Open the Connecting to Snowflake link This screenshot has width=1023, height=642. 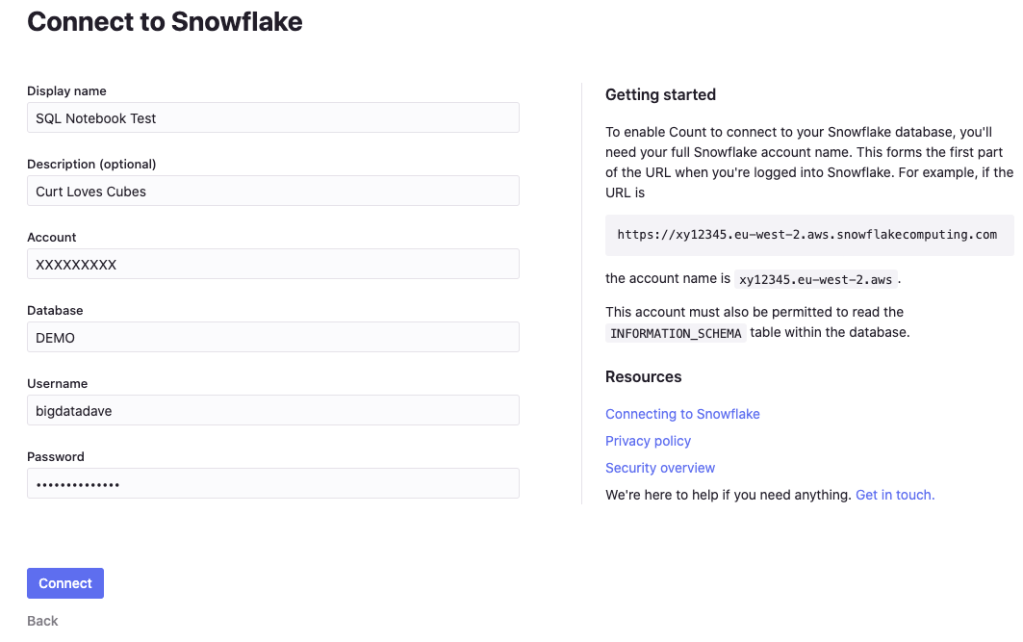coord(682,414)
